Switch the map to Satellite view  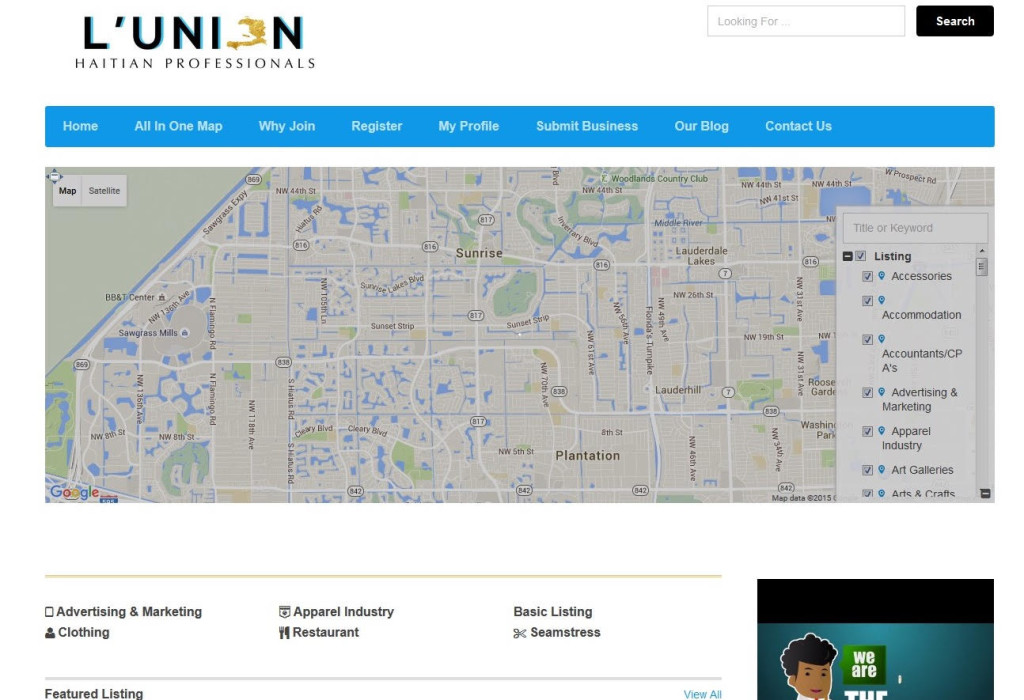[x=104, y=191]
